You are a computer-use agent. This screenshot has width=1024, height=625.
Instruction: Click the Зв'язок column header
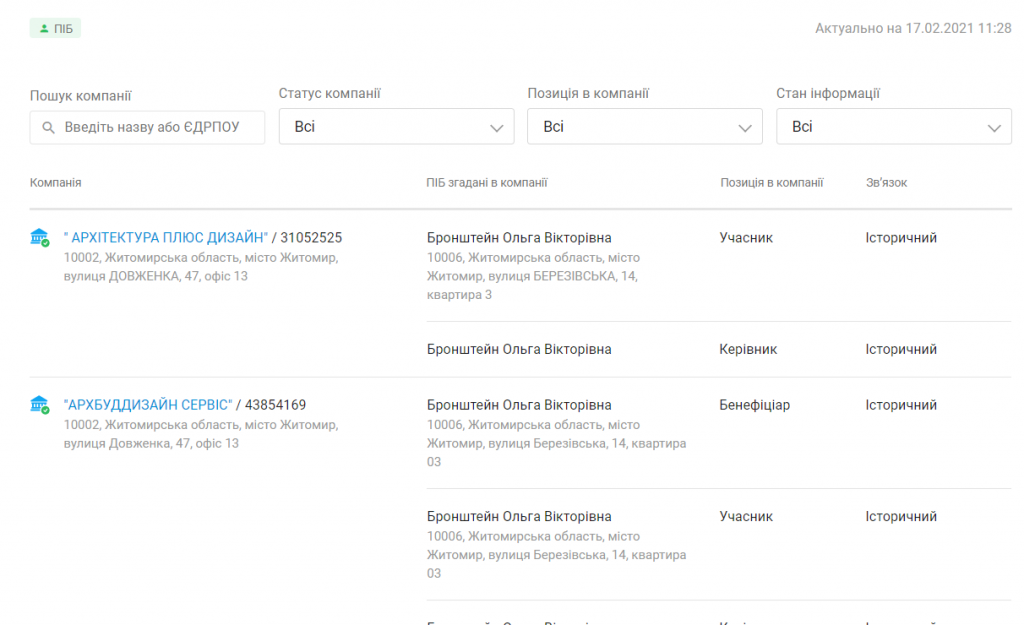tap(886, 183)
